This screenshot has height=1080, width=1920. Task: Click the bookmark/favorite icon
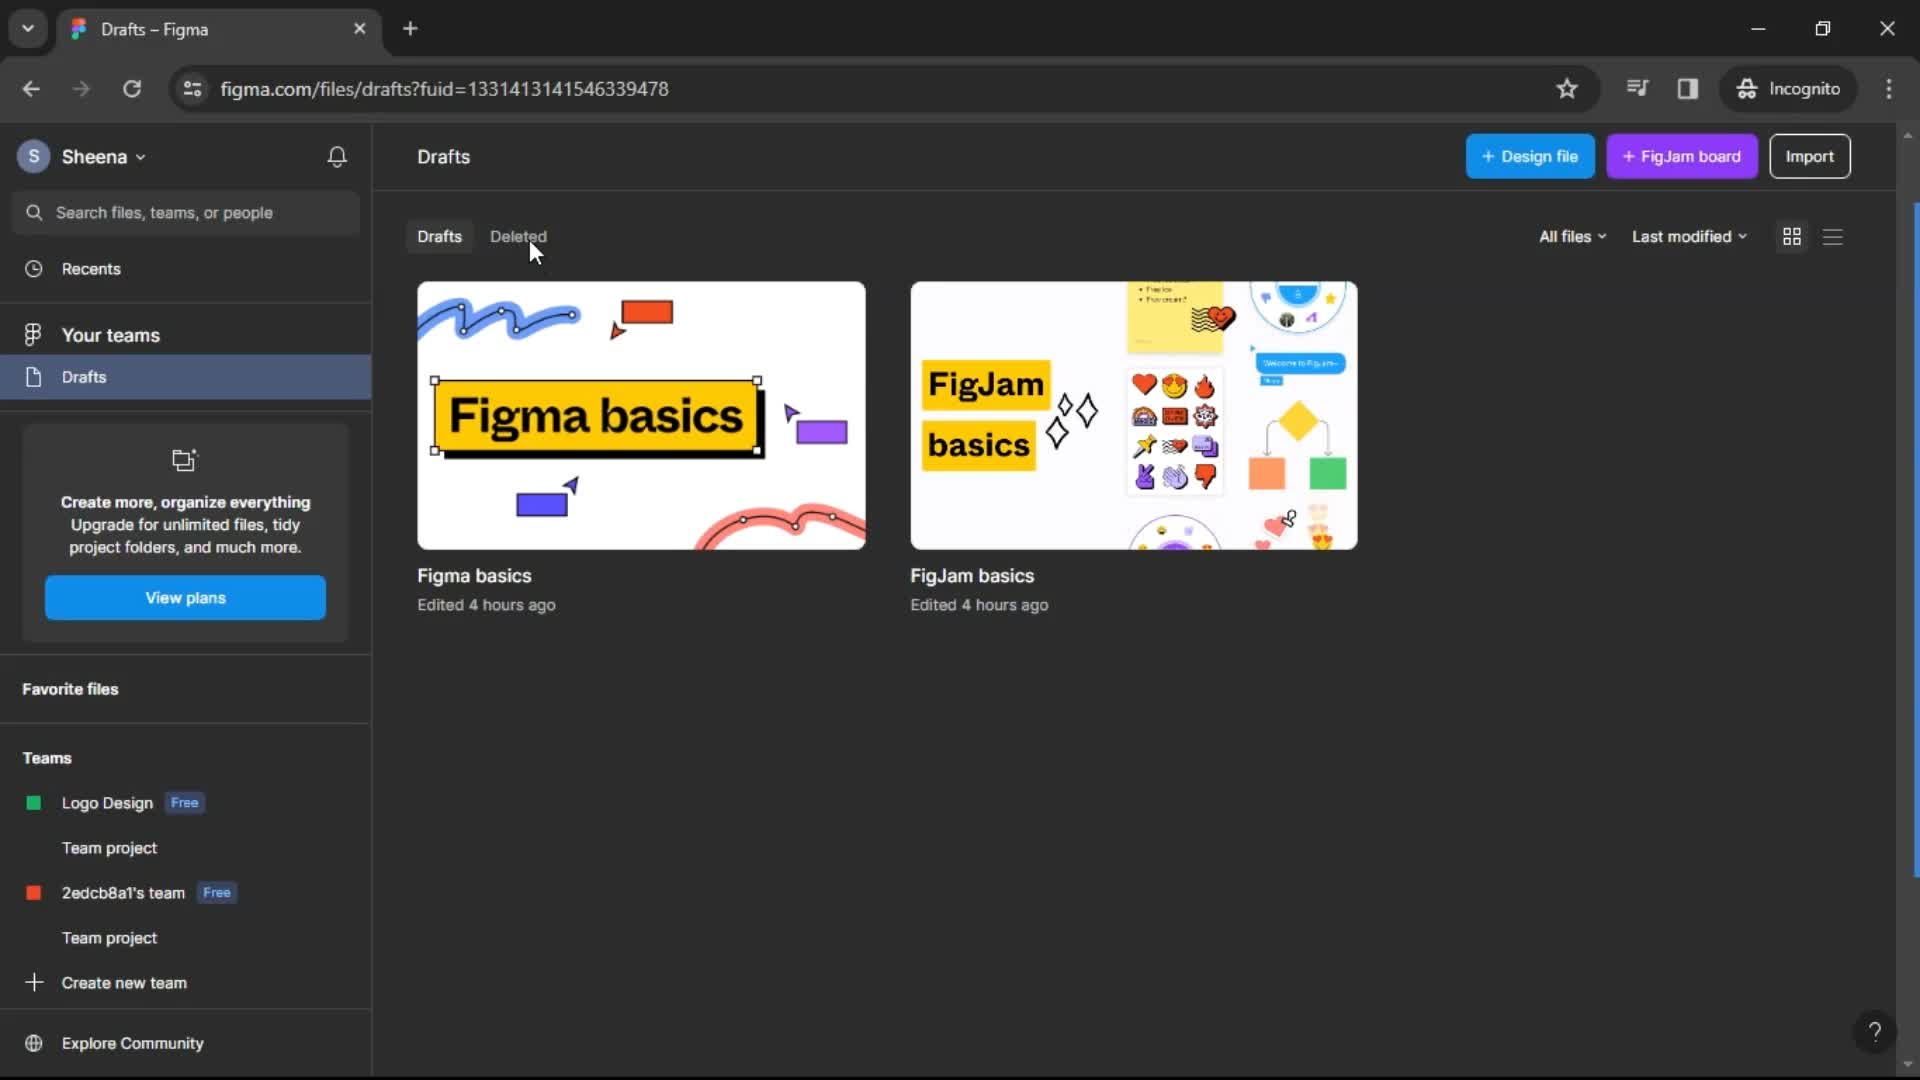(x=1568, y=88)
